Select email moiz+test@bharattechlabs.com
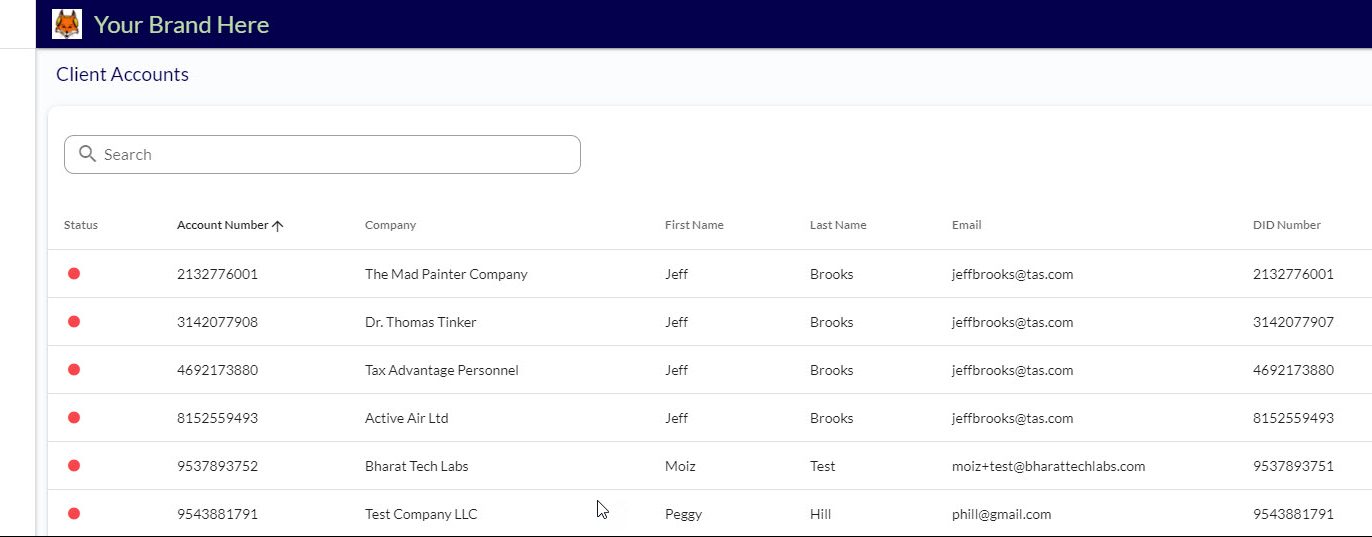This screenshot has height=537, width=1372. pos(1048,466)
